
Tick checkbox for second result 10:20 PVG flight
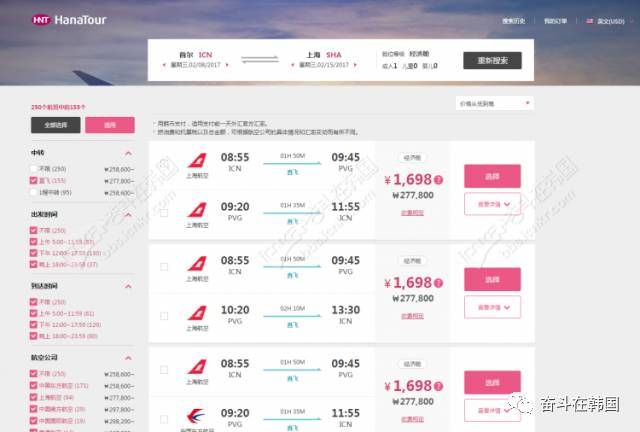click(164, 316)
